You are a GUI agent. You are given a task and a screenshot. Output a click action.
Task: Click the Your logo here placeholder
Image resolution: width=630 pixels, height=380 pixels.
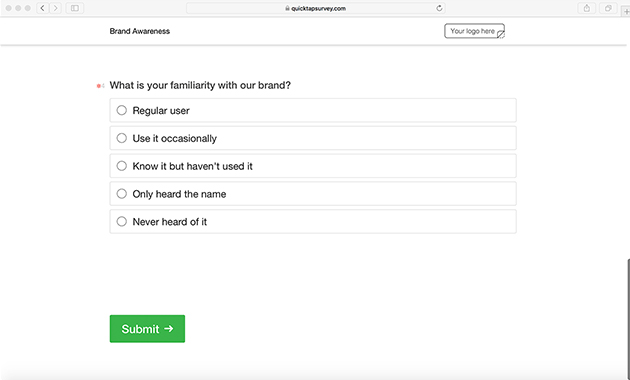click(x=474, y=31)
